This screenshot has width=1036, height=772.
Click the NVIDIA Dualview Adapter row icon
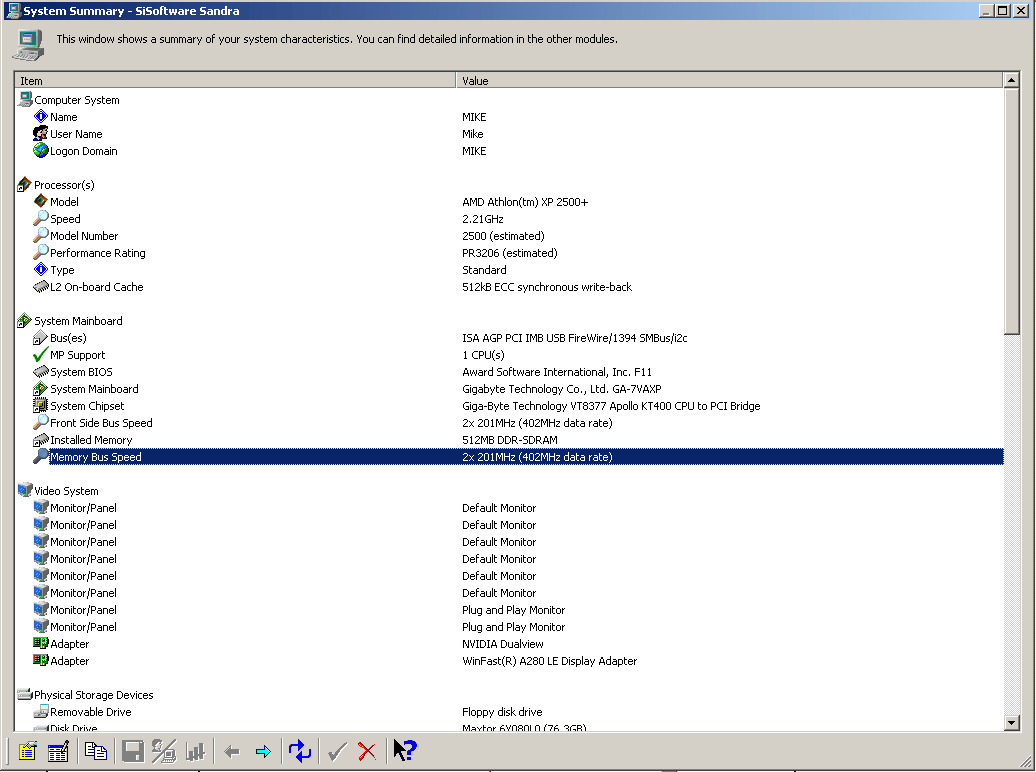(40, 643)
